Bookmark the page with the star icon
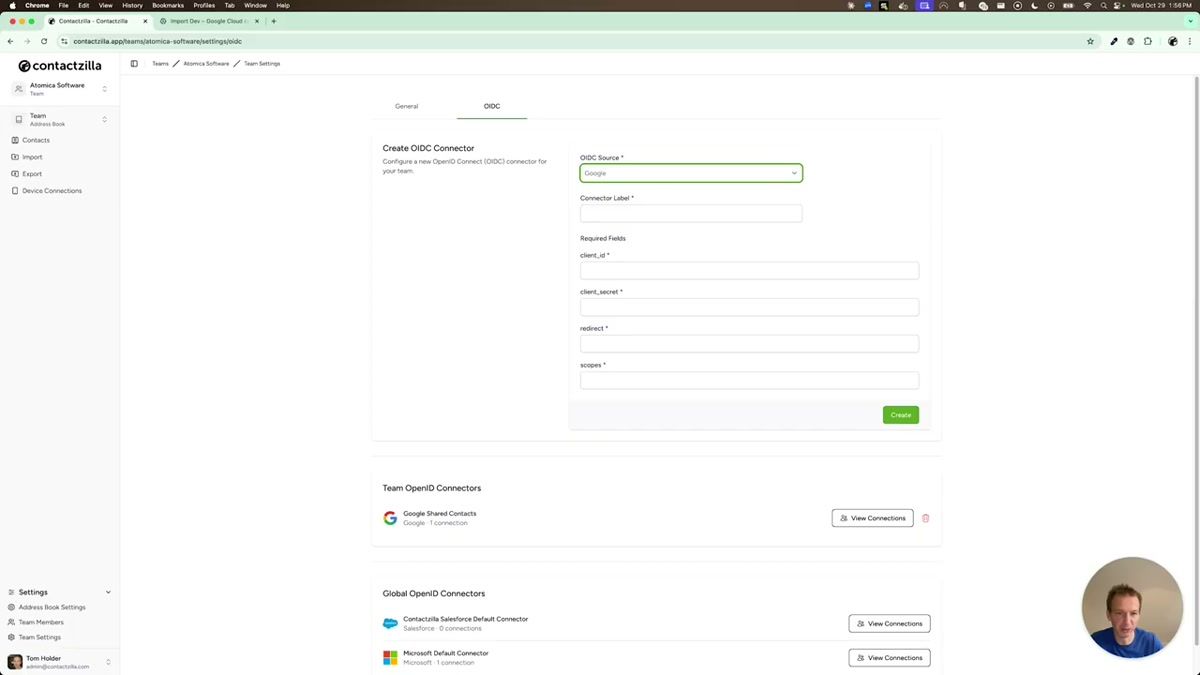This screenshot has width=1200, height=675. tap(1090, 41)
